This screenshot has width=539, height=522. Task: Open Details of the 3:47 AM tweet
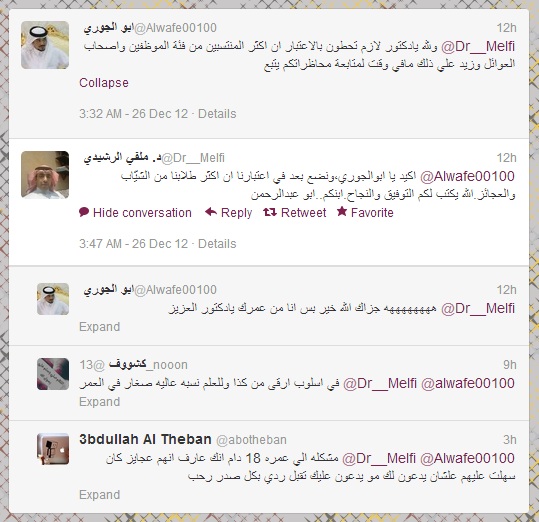[217, 244]
